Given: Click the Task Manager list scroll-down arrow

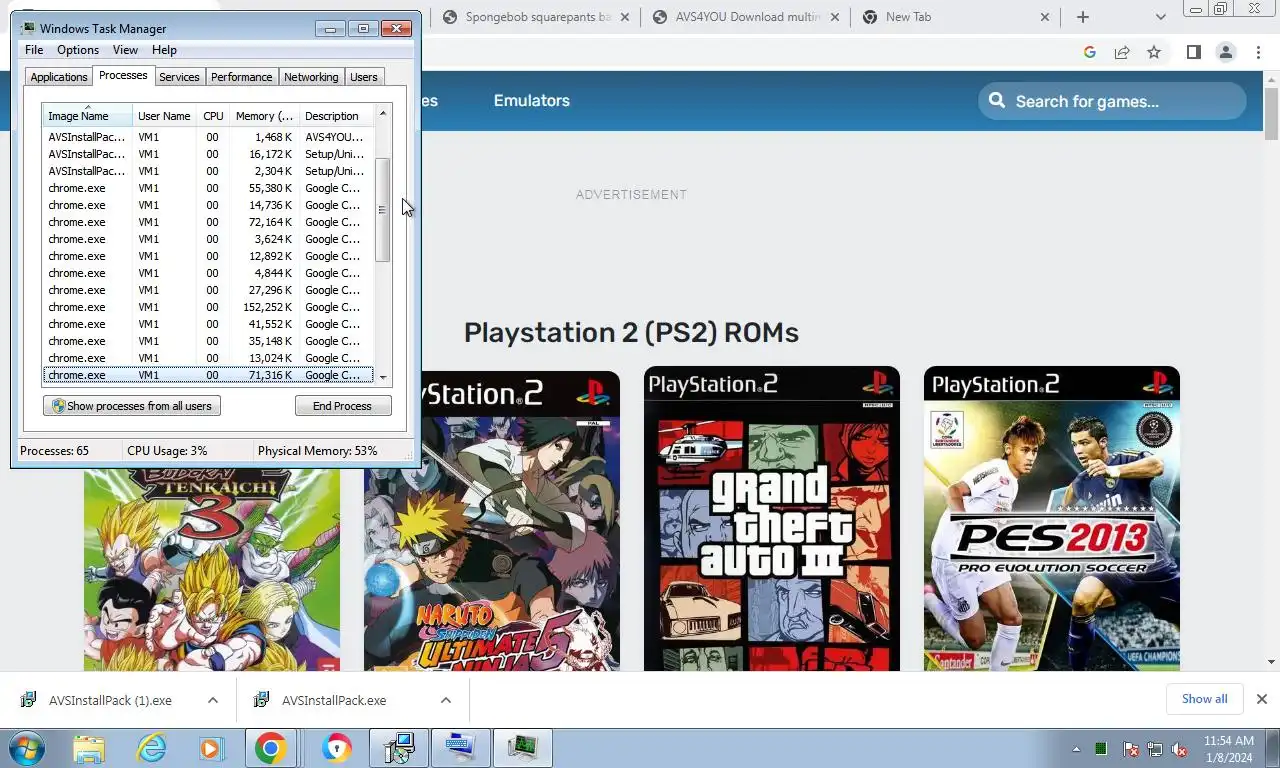Looking at the screenshot, I should 382,377.
